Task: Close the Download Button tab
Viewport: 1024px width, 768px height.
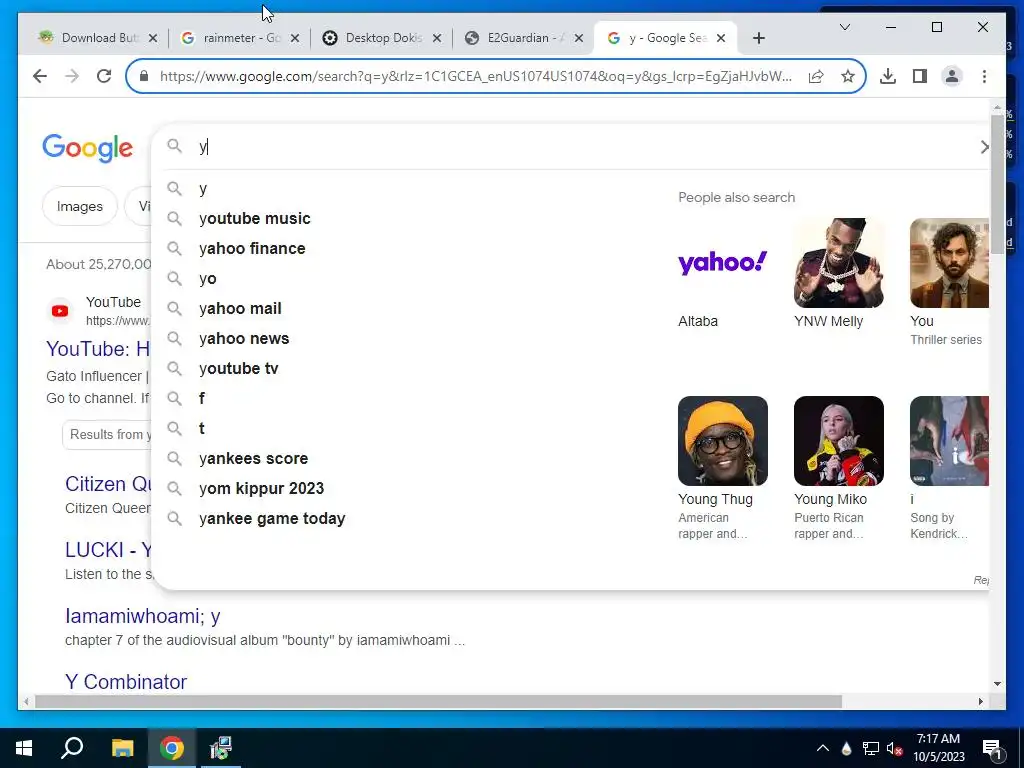Action: 153,39
